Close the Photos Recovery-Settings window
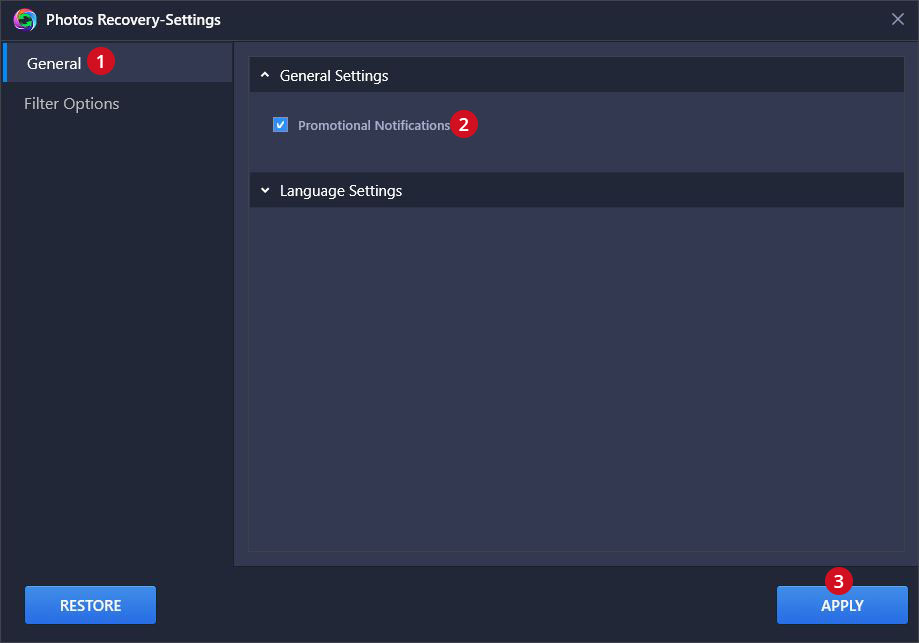This screenshot has width=919, height=643. [x=897, y=19]
